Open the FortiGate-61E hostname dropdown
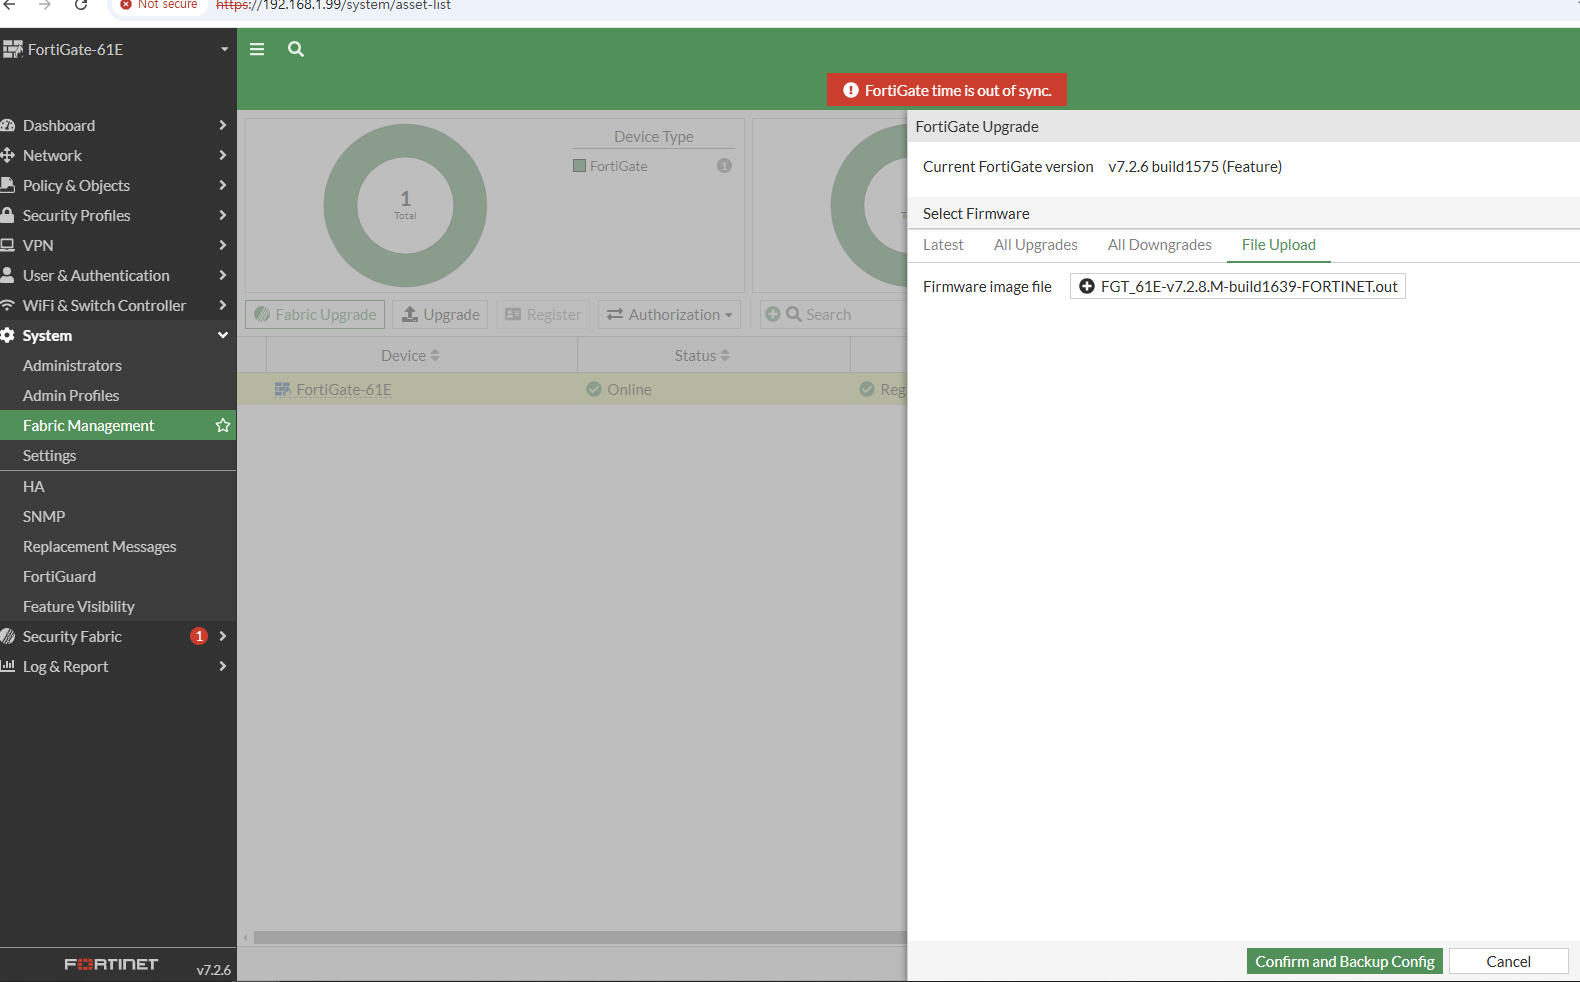 224,49
